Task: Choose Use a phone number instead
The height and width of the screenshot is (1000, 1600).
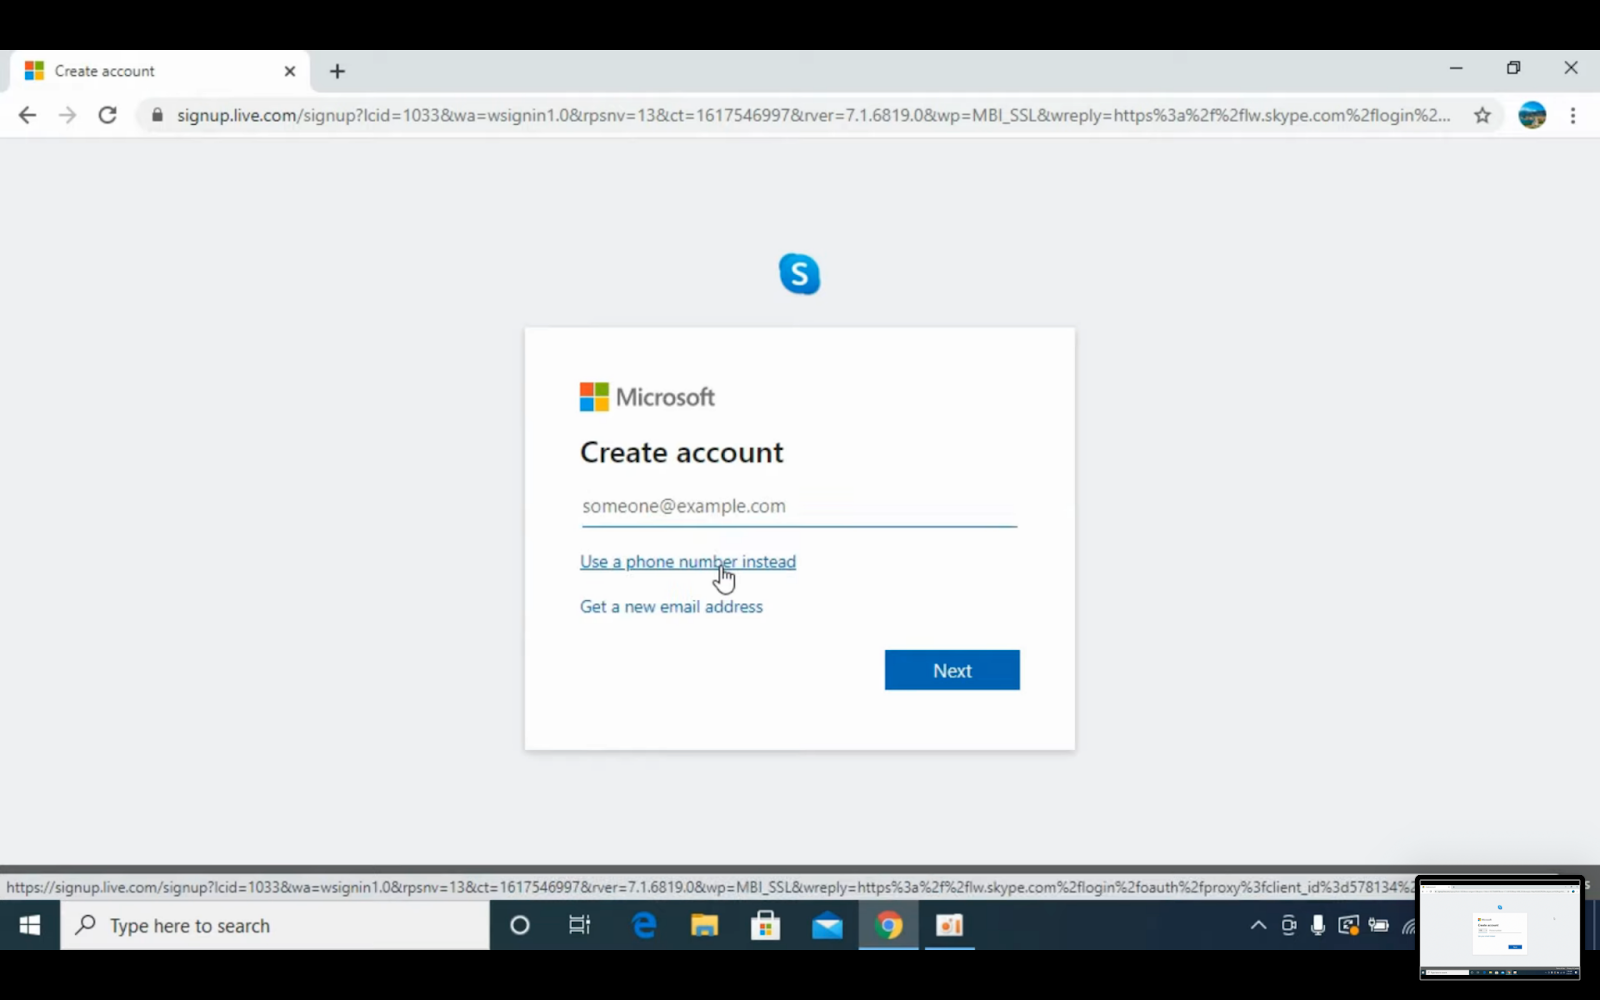Action: pos(688,562)
